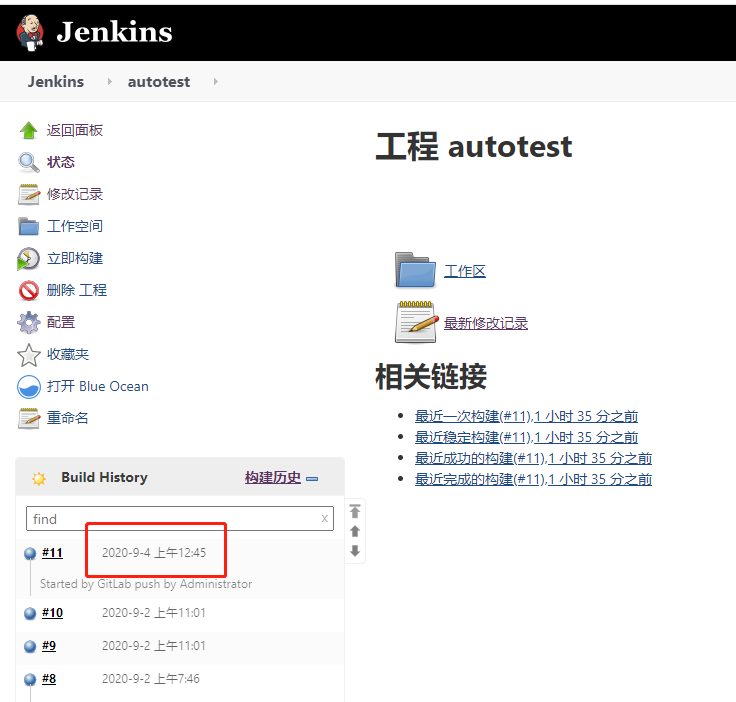Open build #10
Screen dimensions: 736x702
click(x=52, y=612)
